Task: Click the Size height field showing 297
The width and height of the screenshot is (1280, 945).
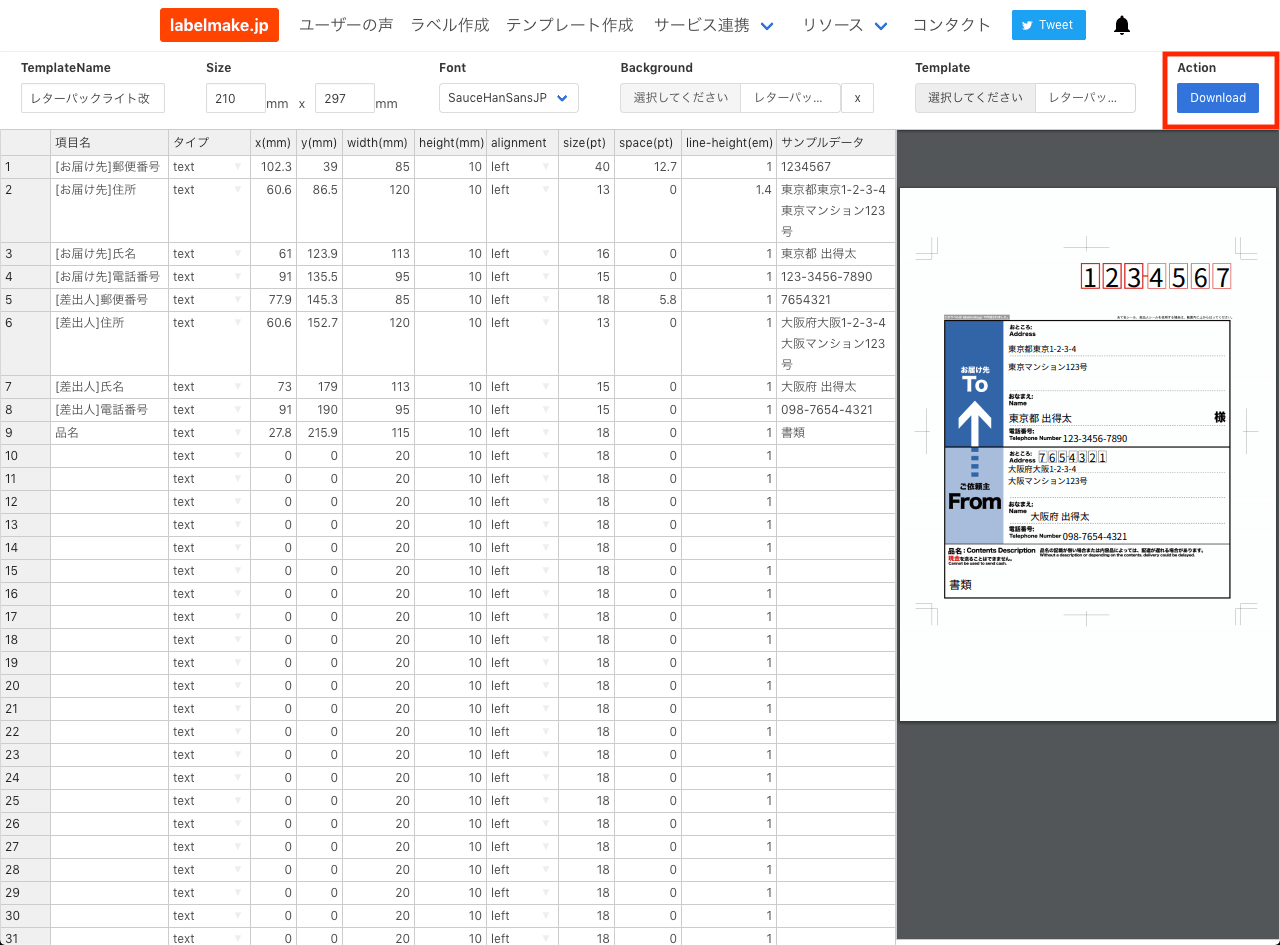Action: point(345,98)
